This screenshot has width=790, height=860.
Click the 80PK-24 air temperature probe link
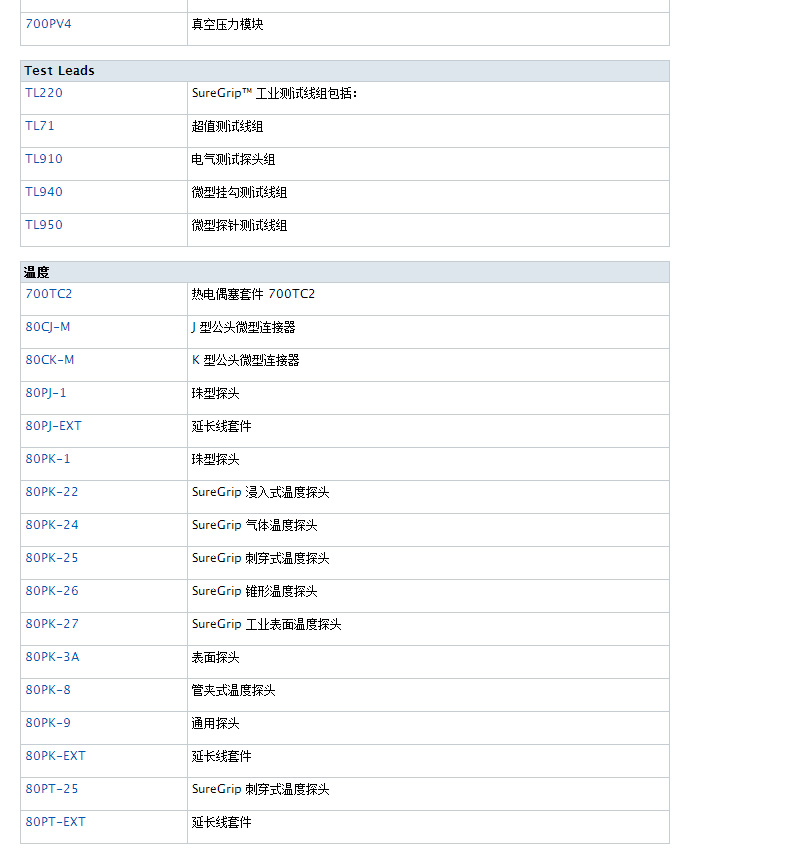click(51, 525)
